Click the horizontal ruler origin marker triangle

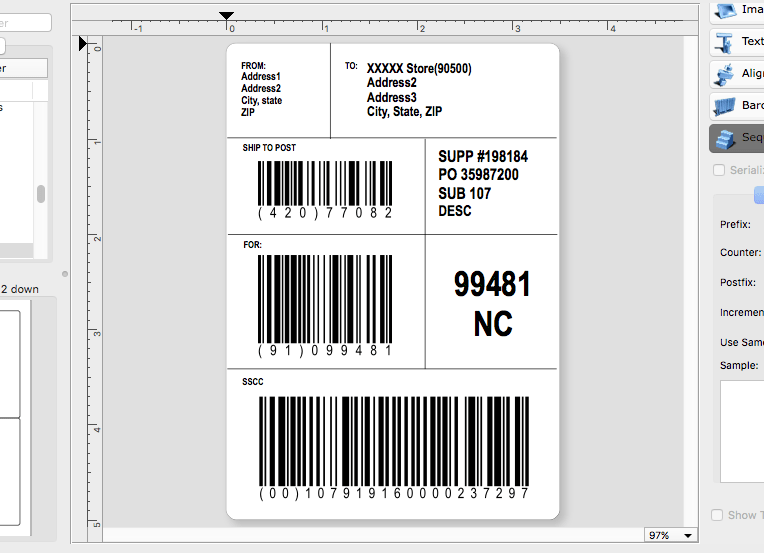(x=226, y=16)
